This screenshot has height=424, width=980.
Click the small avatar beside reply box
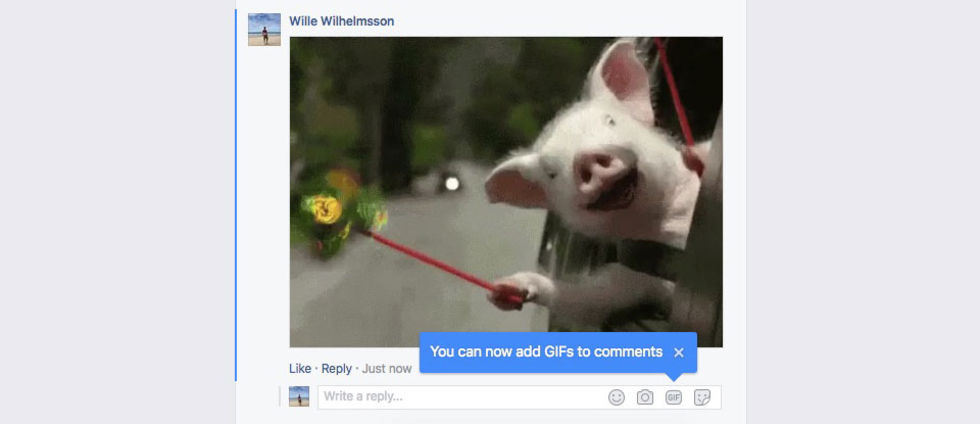click(x=299, y=396)
